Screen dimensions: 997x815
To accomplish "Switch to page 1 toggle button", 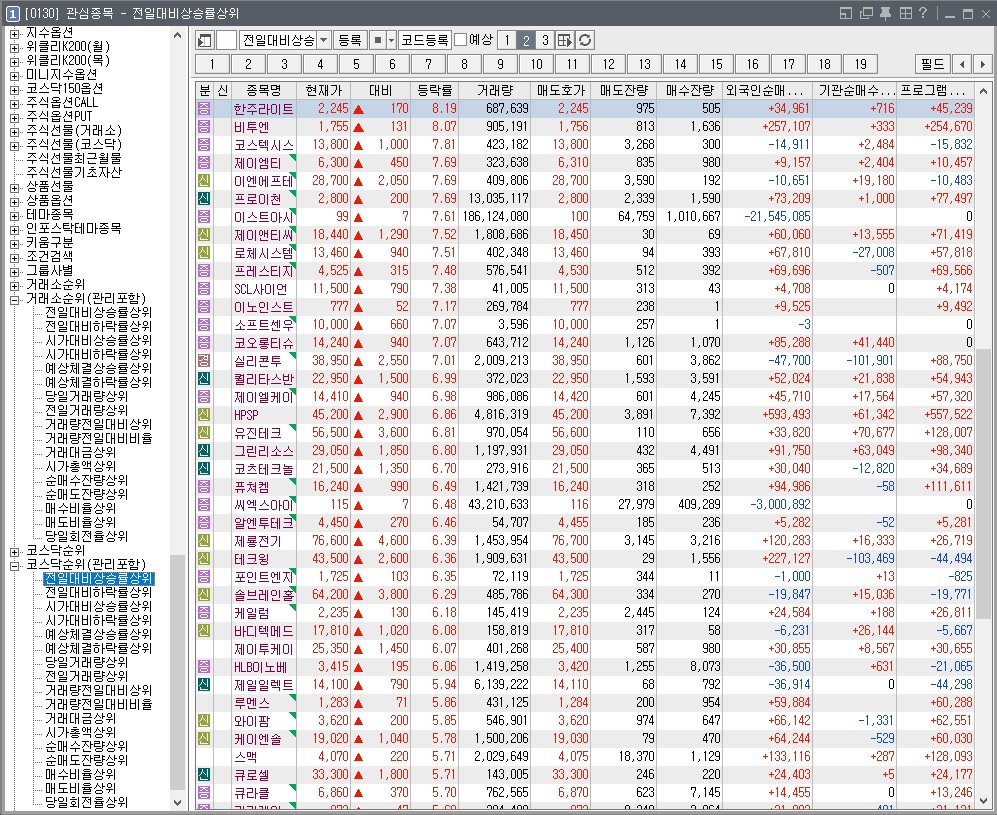I will tap(507, 41).
